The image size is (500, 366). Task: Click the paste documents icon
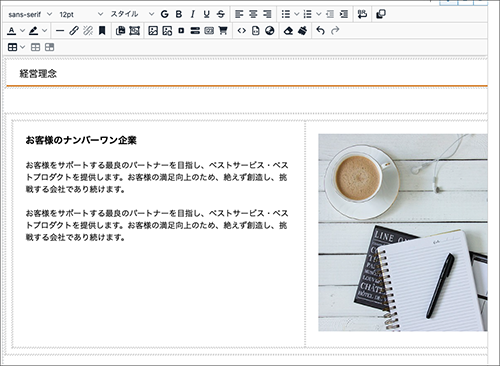pos(120,31)
